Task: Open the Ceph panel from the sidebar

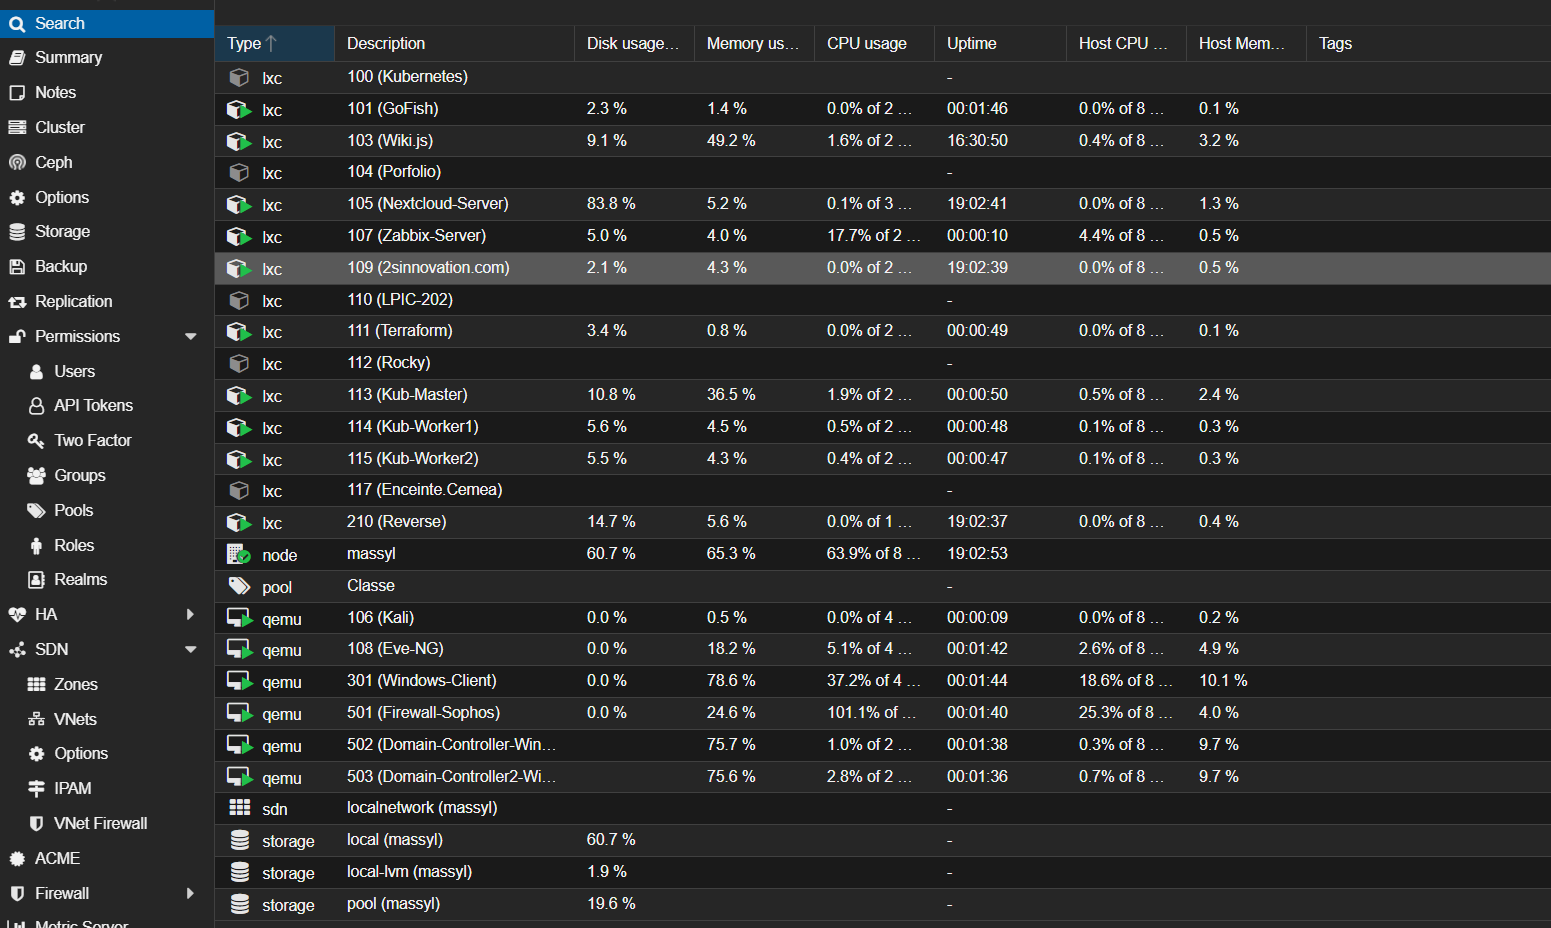Action: (54, 161)
